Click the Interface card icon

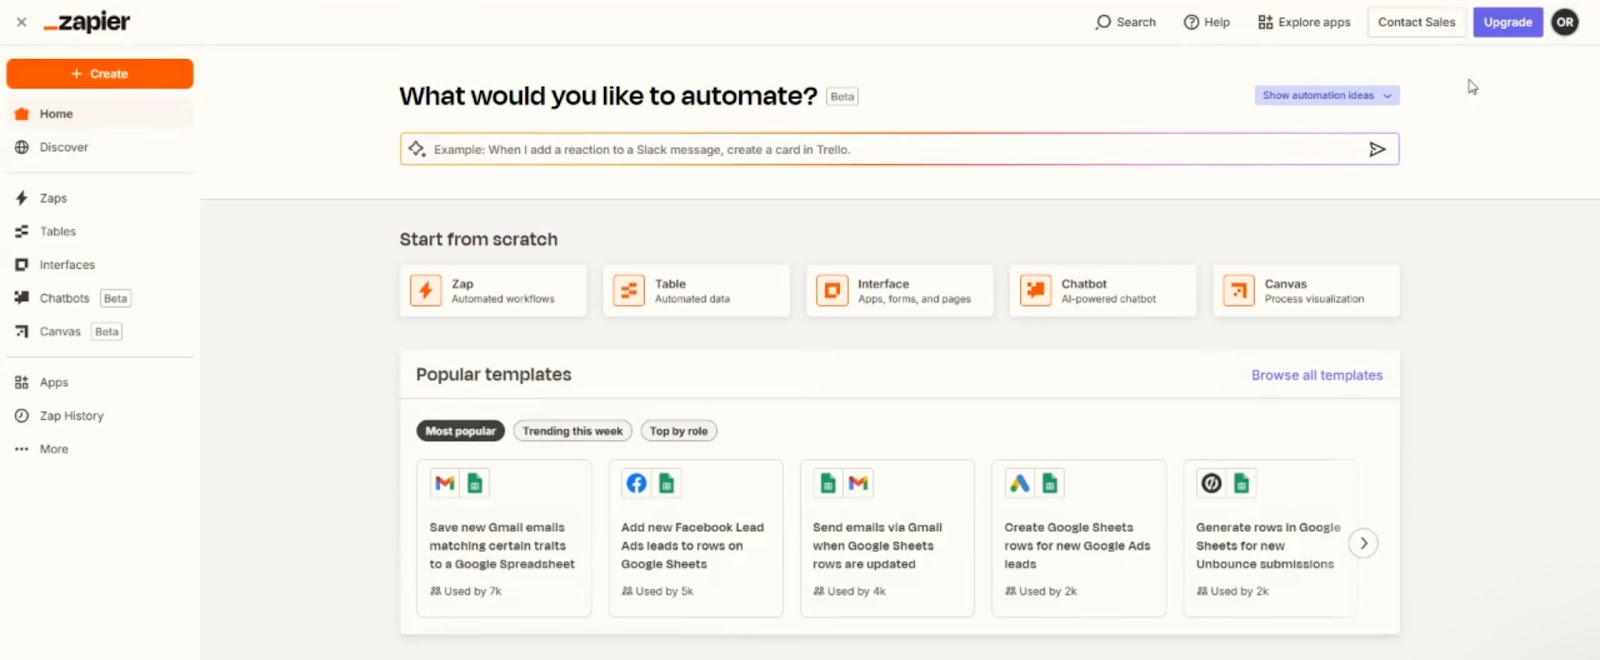[832, 291]
